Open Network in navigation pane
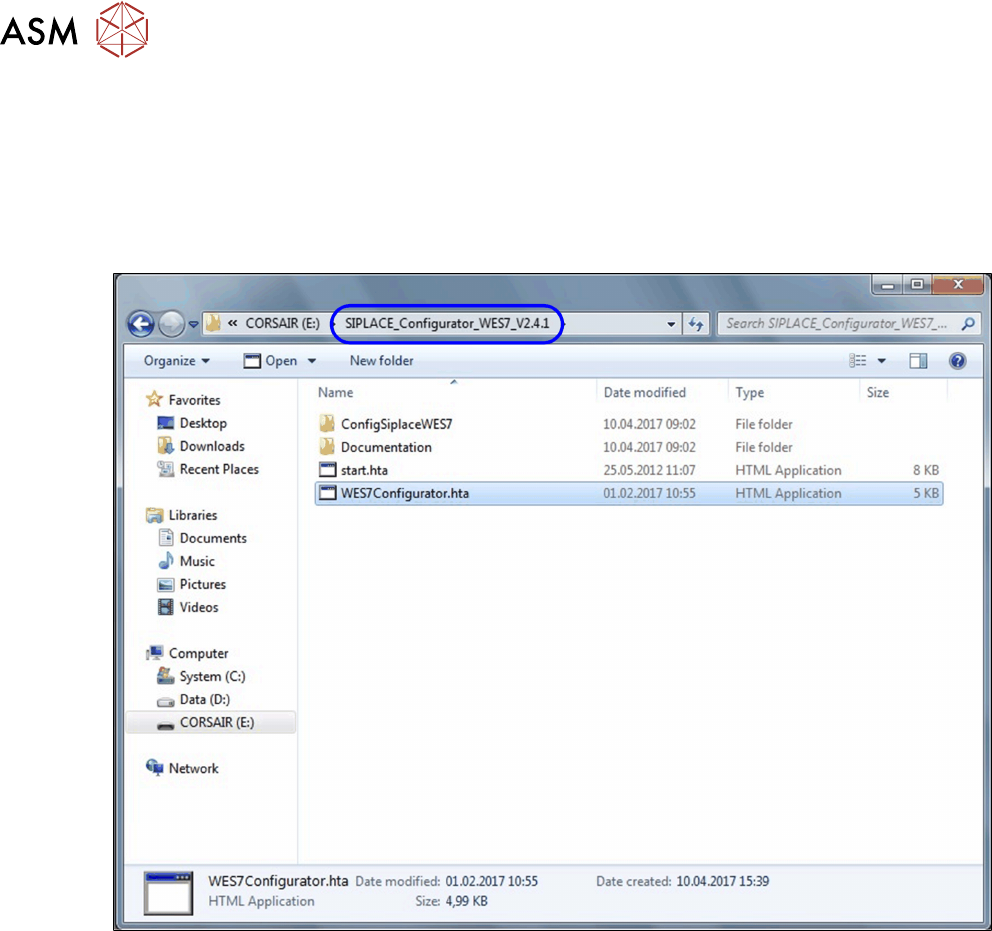The height and width of the screenshot is (931, 992). (193, 768)
